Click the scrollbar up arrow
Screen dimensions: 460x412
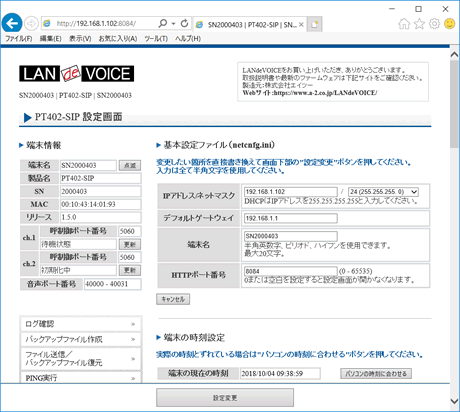pyautogui.click(x=454, y=54)
